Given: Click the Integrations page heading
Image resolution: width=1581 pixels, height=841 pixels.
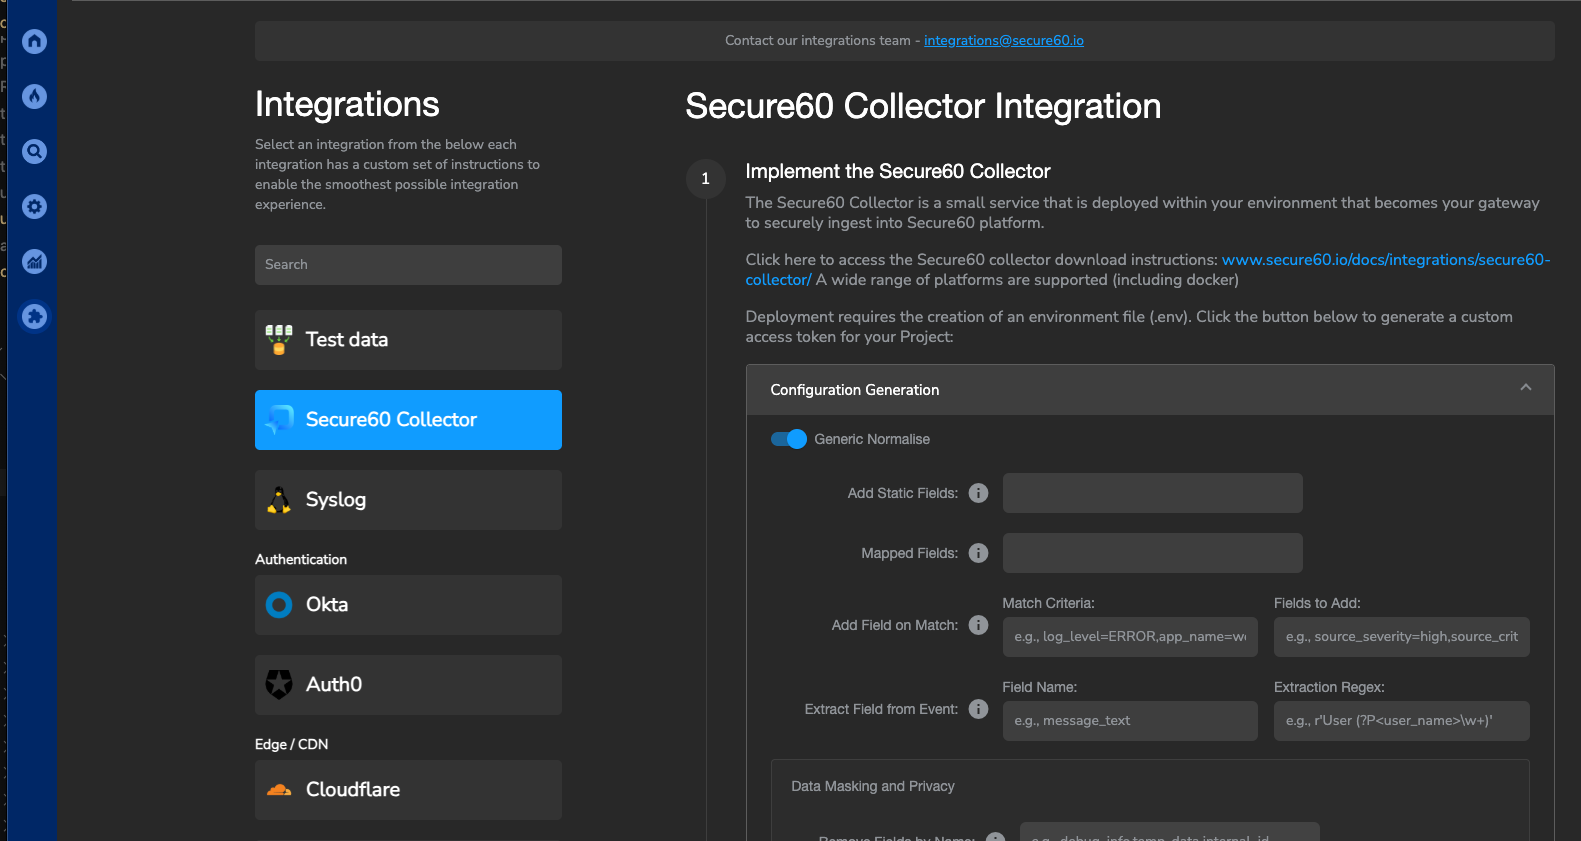Looking at the screenshot, I should coord(347,104).
